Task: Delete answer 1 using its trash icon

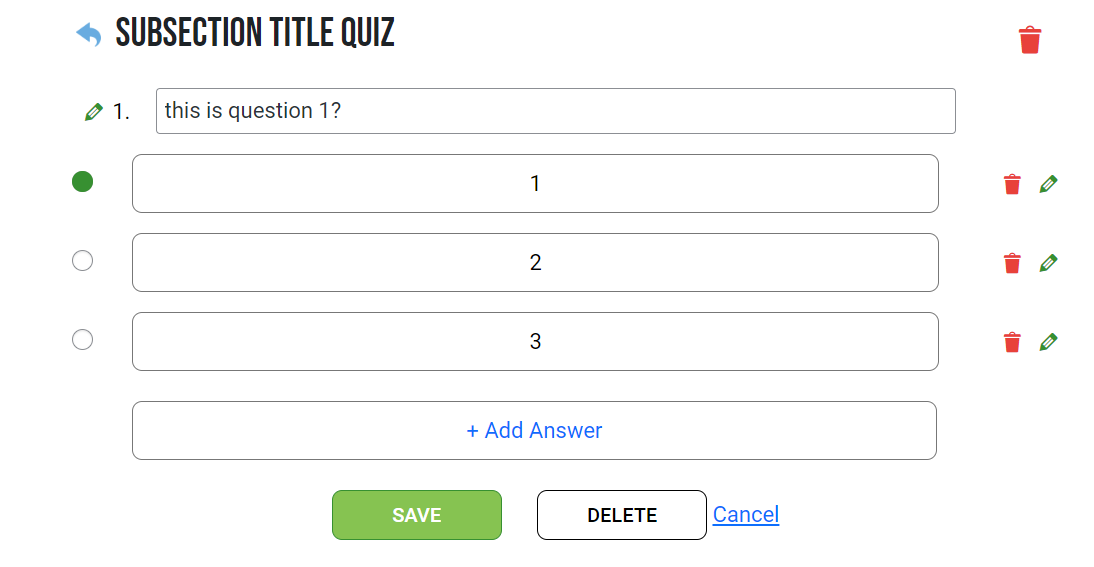Action: [1012, 184]
